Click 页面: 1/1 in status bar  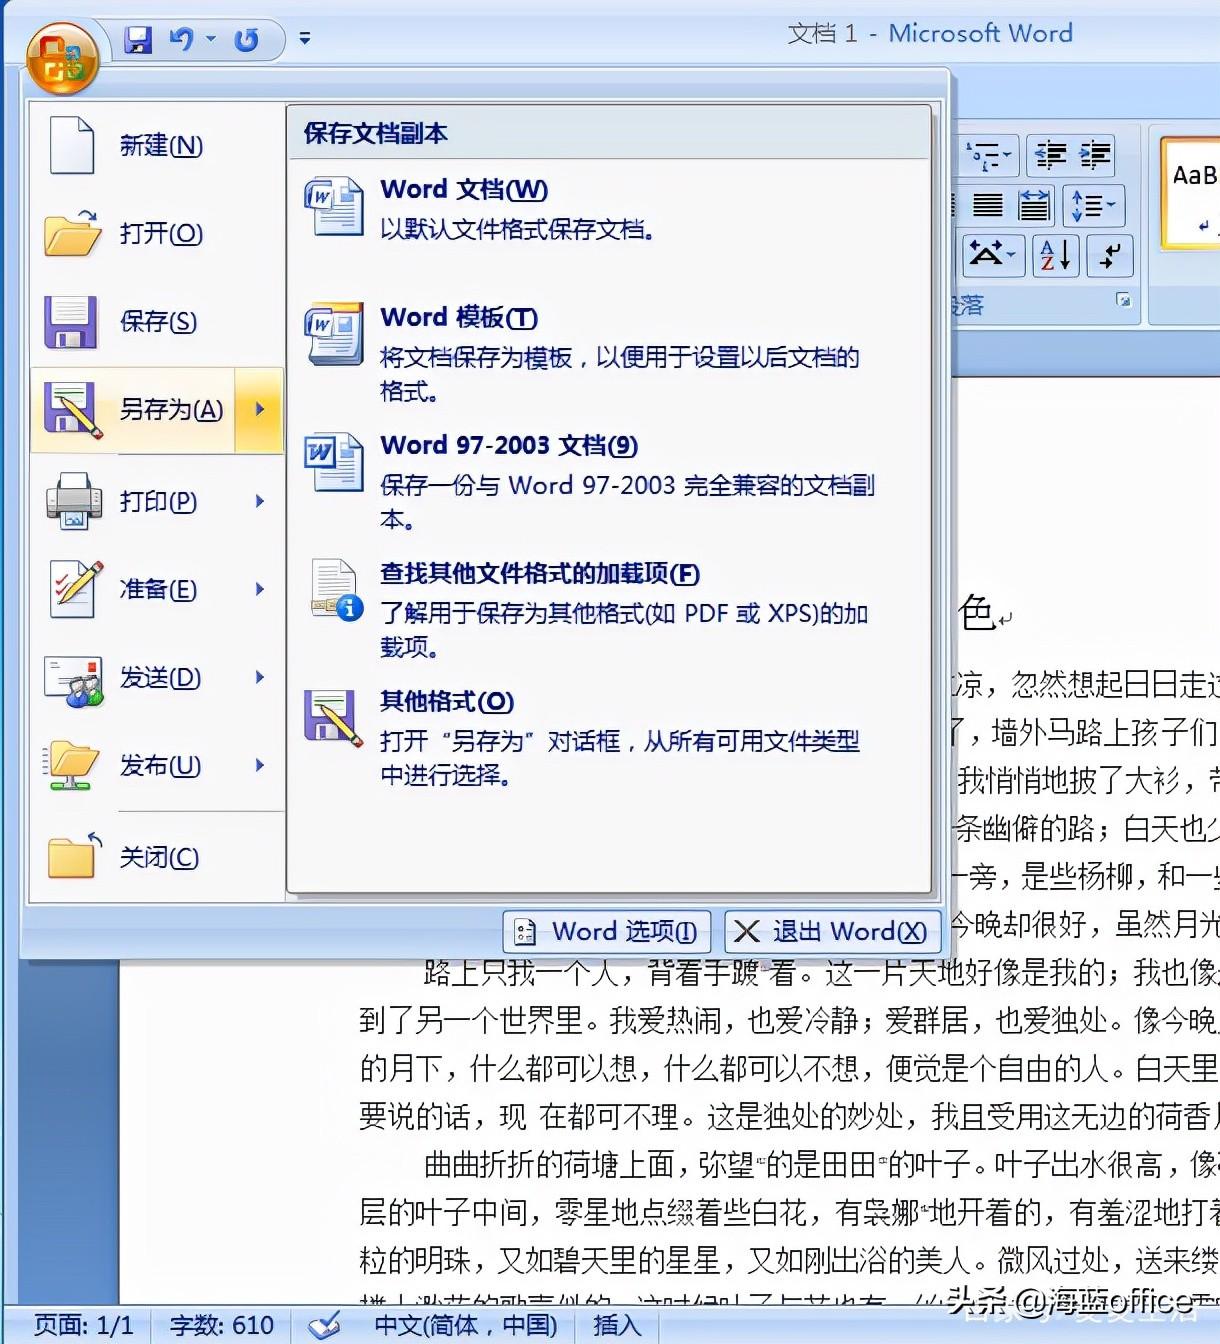pos(84,1325)
